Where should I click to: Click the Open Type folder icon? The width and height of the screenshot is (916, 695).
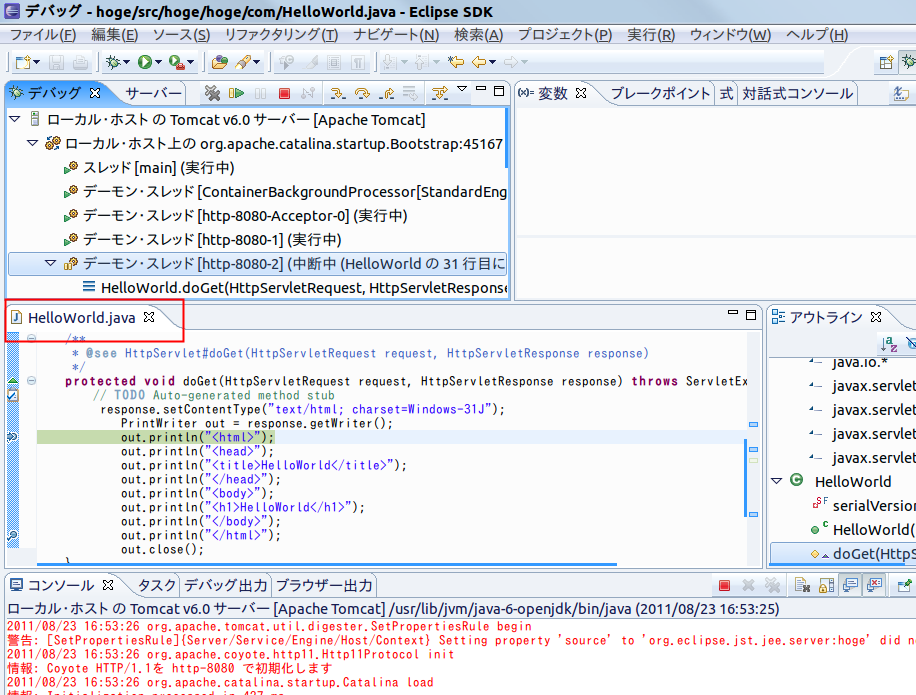pyautogui.click(x=220, y=62)
